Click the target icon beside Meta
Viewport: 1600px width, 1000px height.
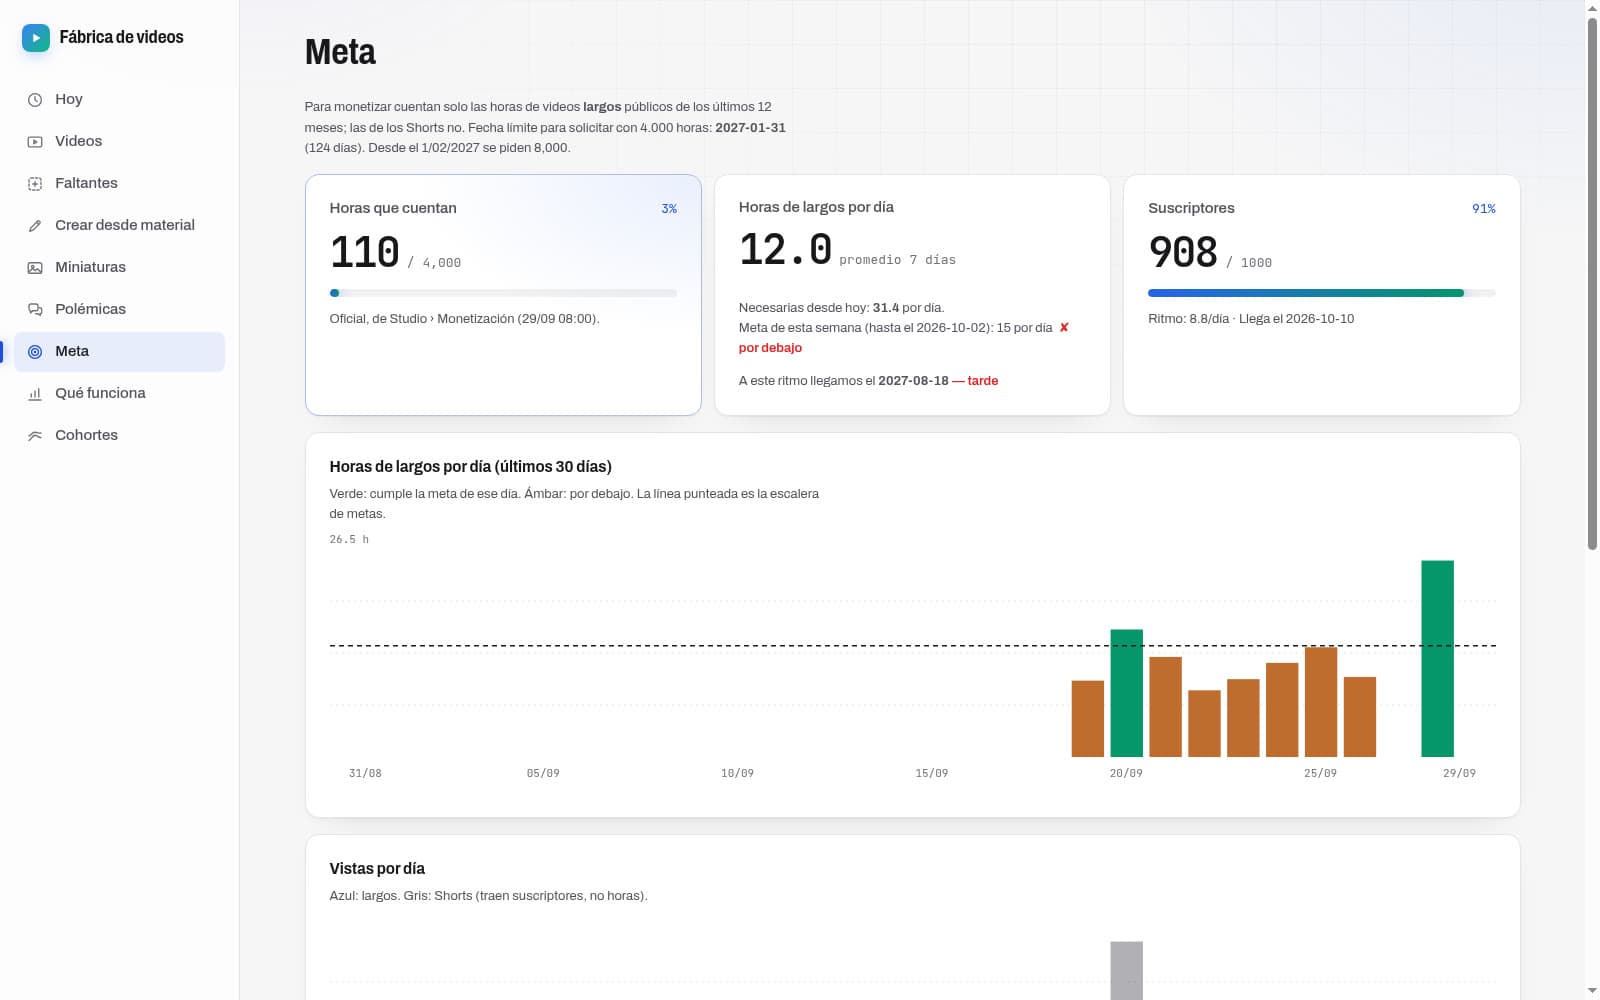coord(35,352)
